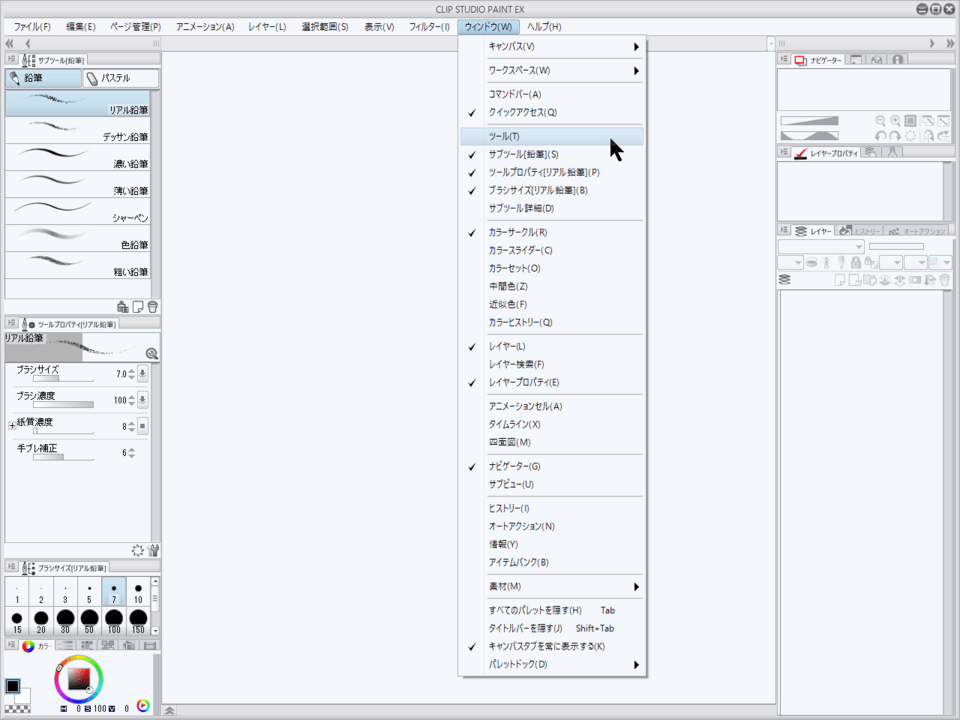Click the lock layer padlock icon

(x=856, y=263)
